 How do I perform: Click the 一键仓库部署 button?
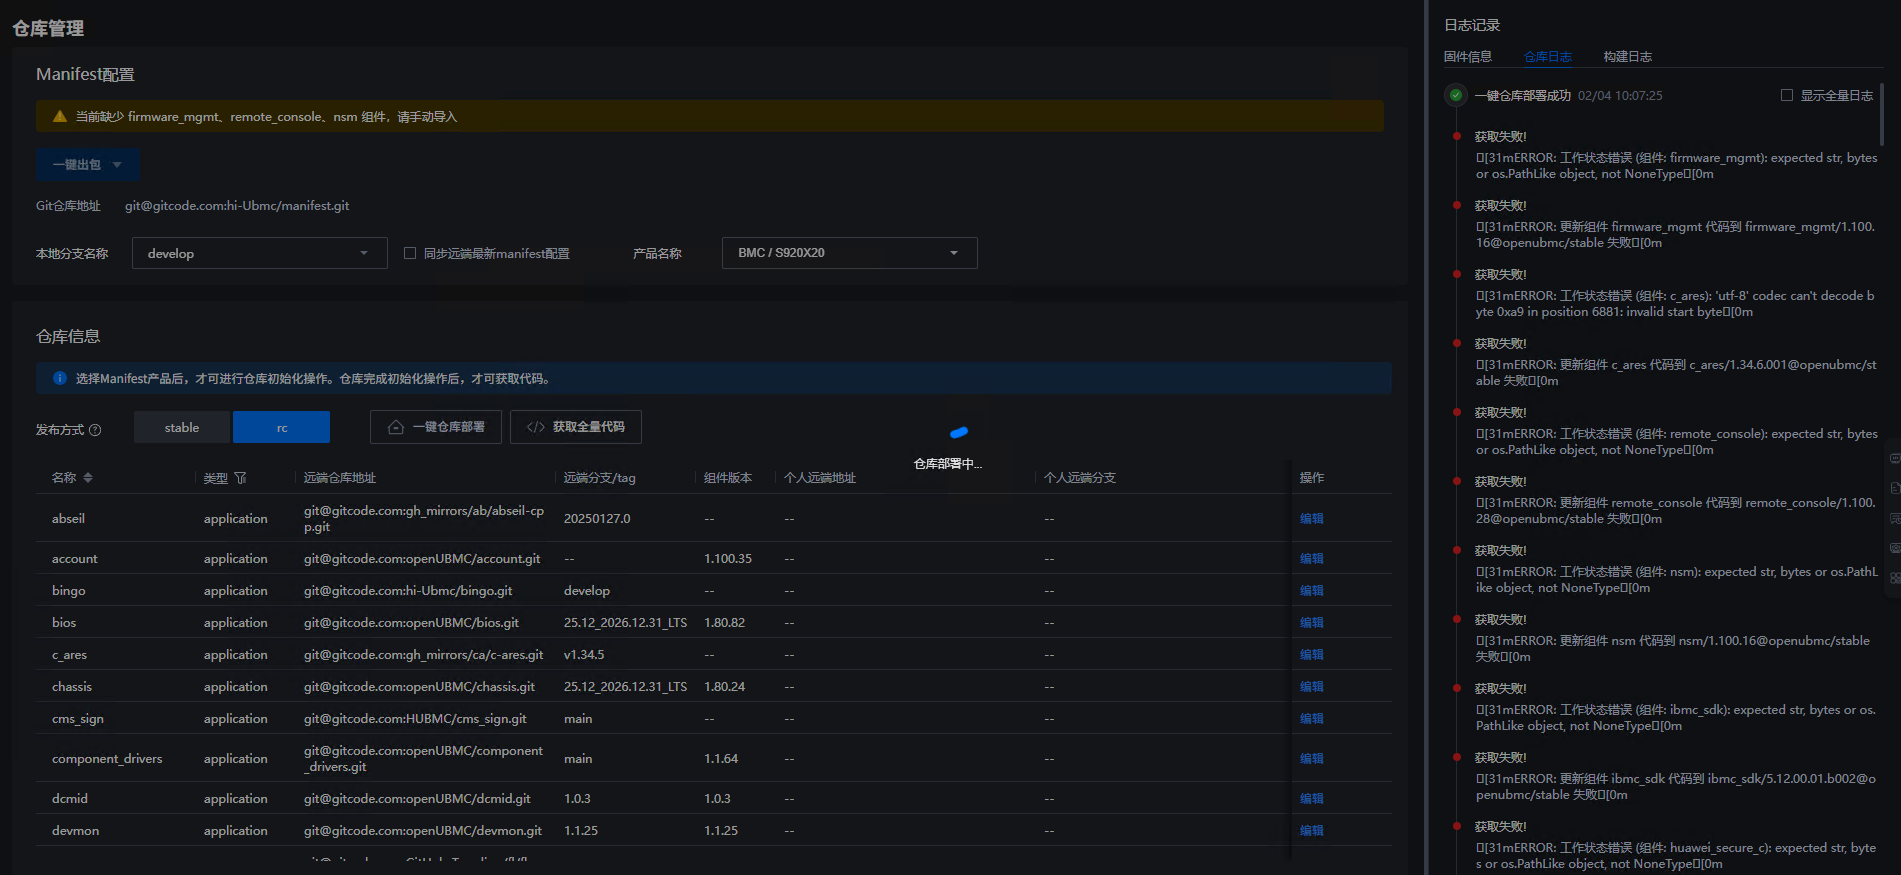click(436, 427)
